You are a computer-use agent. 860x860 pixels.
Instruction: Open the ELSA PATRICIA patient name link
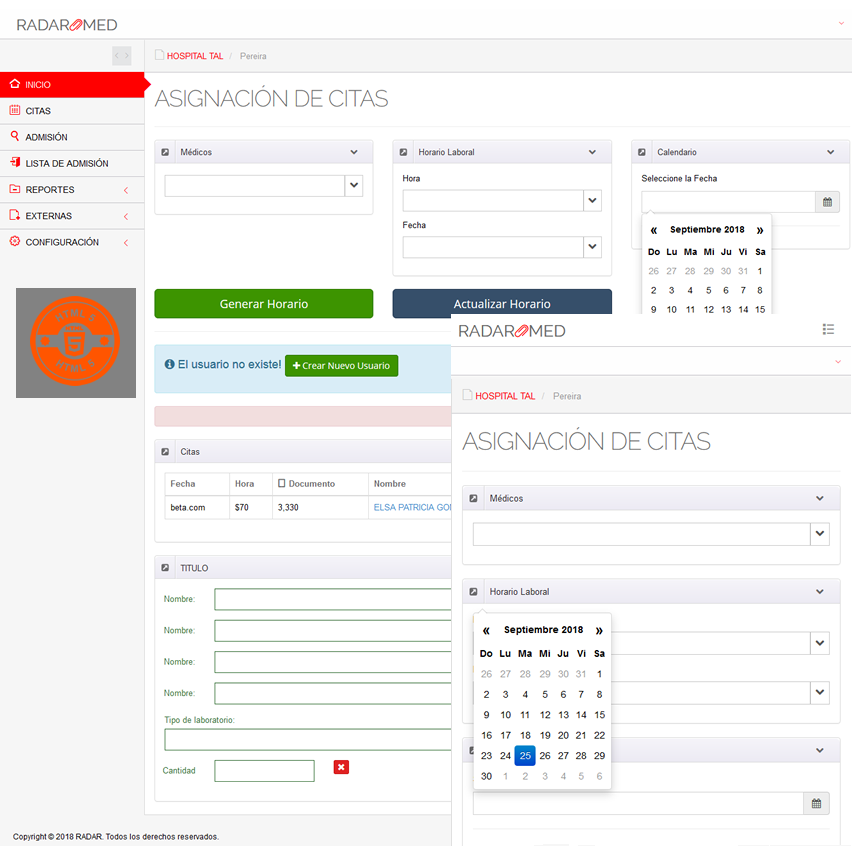click(x=411, y=508)
